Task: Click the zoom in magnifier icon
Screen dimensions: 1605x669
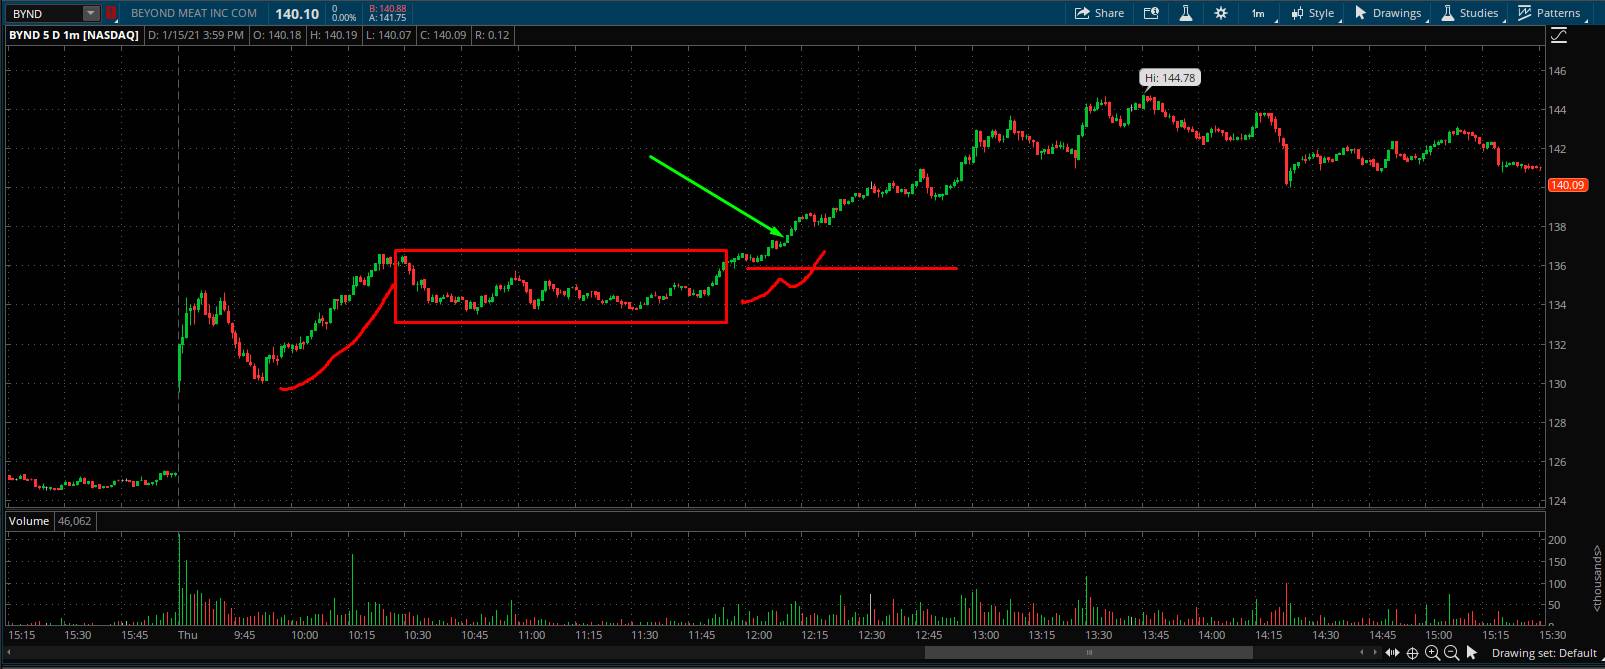Action: pyautogui.click(x=1432, y=653)
